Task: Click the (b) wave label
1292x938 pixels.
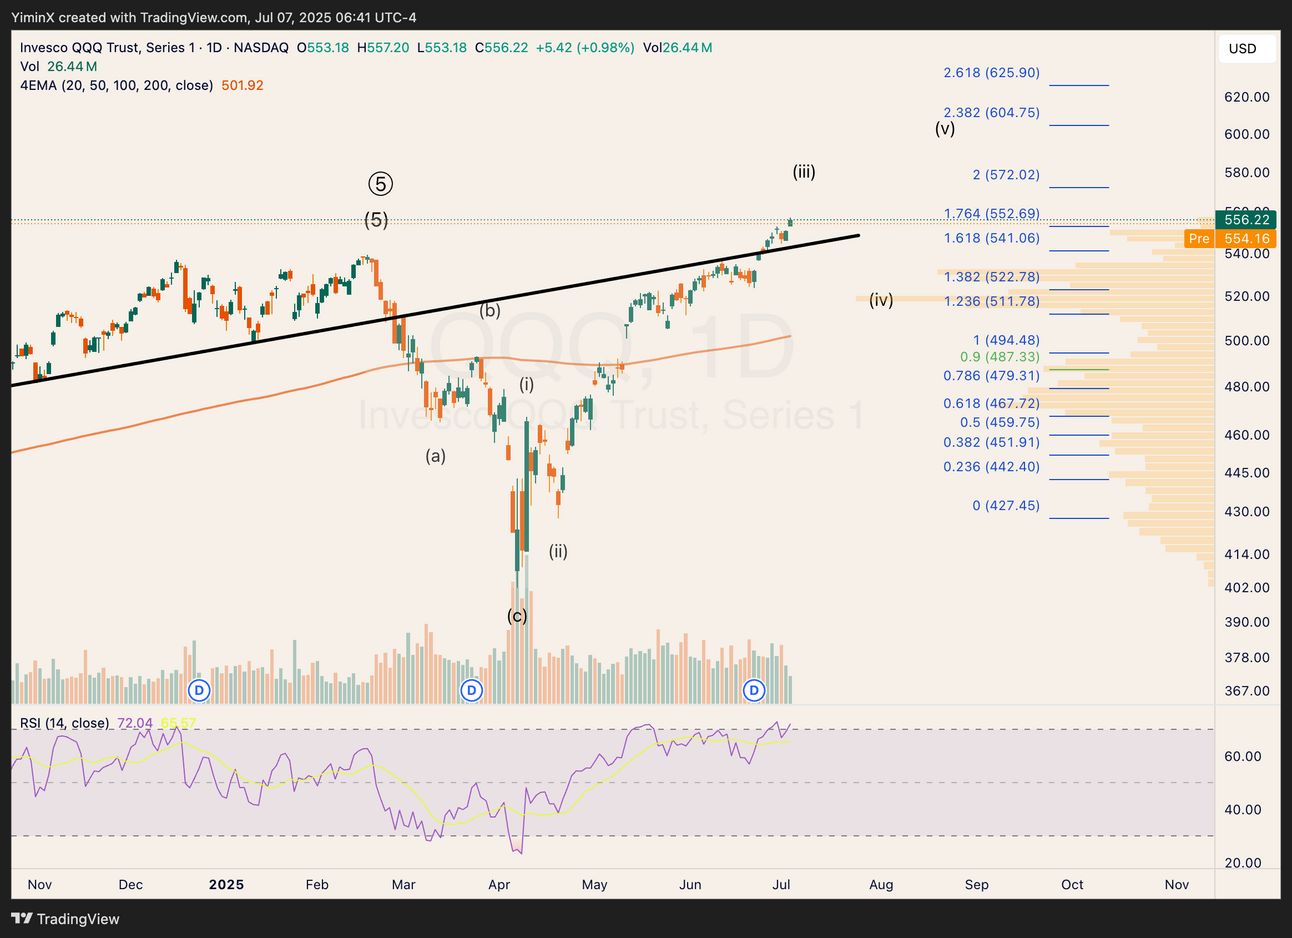Action: tap(490, 310)
